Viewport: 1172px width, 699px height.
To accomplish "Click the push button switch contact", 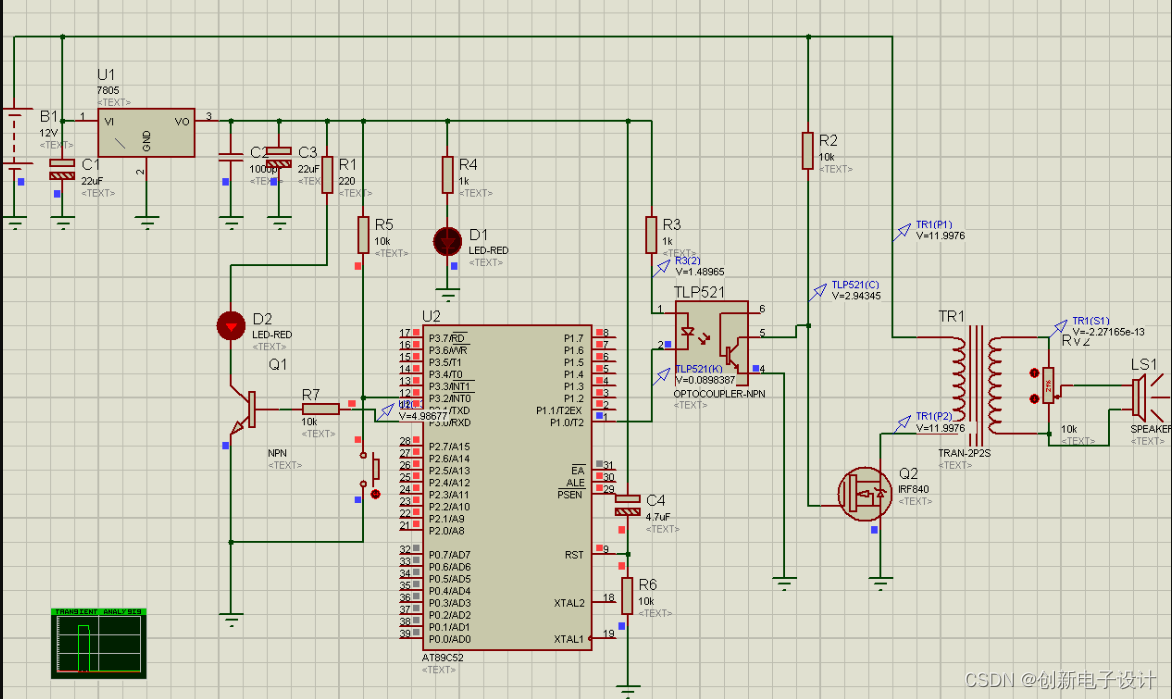I will tap(375, 469).
